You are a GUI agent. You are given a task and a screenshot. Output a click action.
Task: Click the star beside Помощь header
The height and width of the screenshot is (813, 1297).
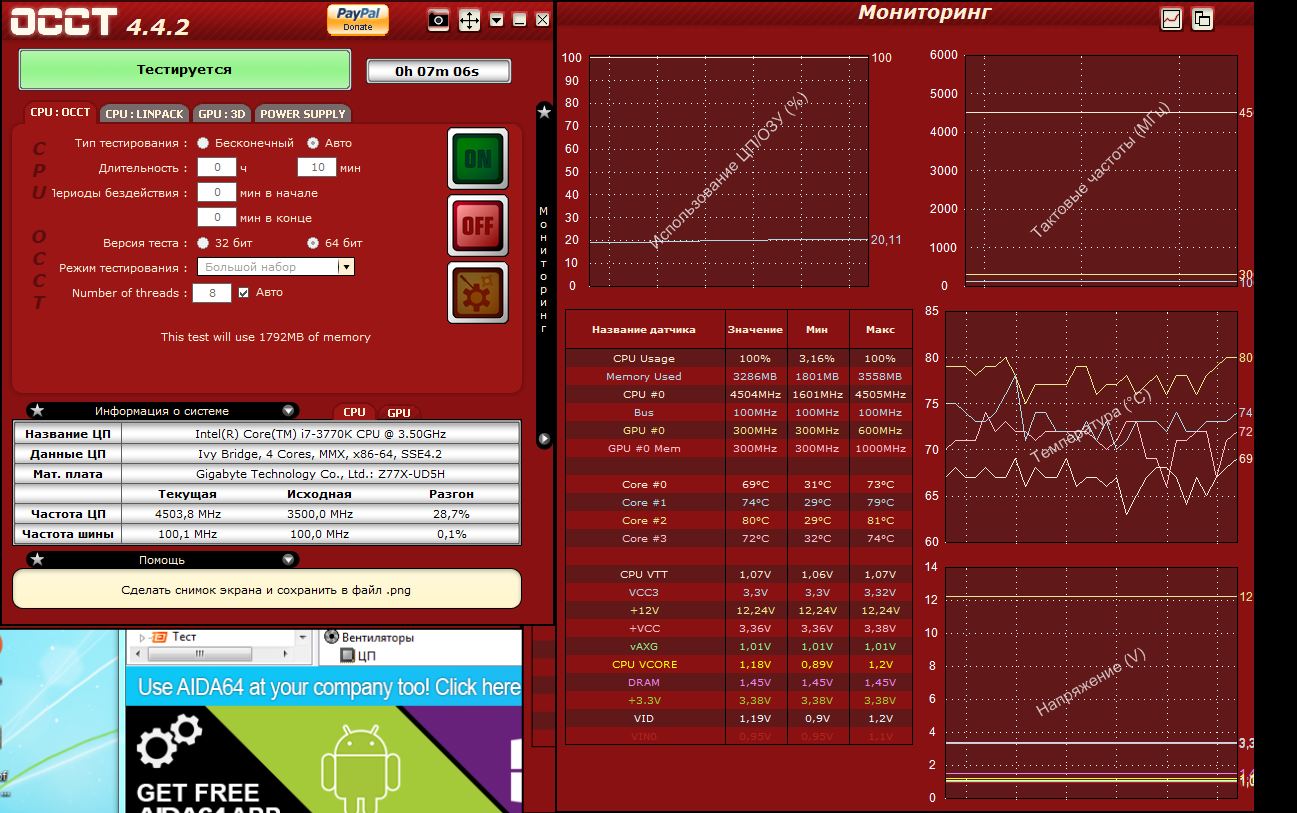coord(37,559)
